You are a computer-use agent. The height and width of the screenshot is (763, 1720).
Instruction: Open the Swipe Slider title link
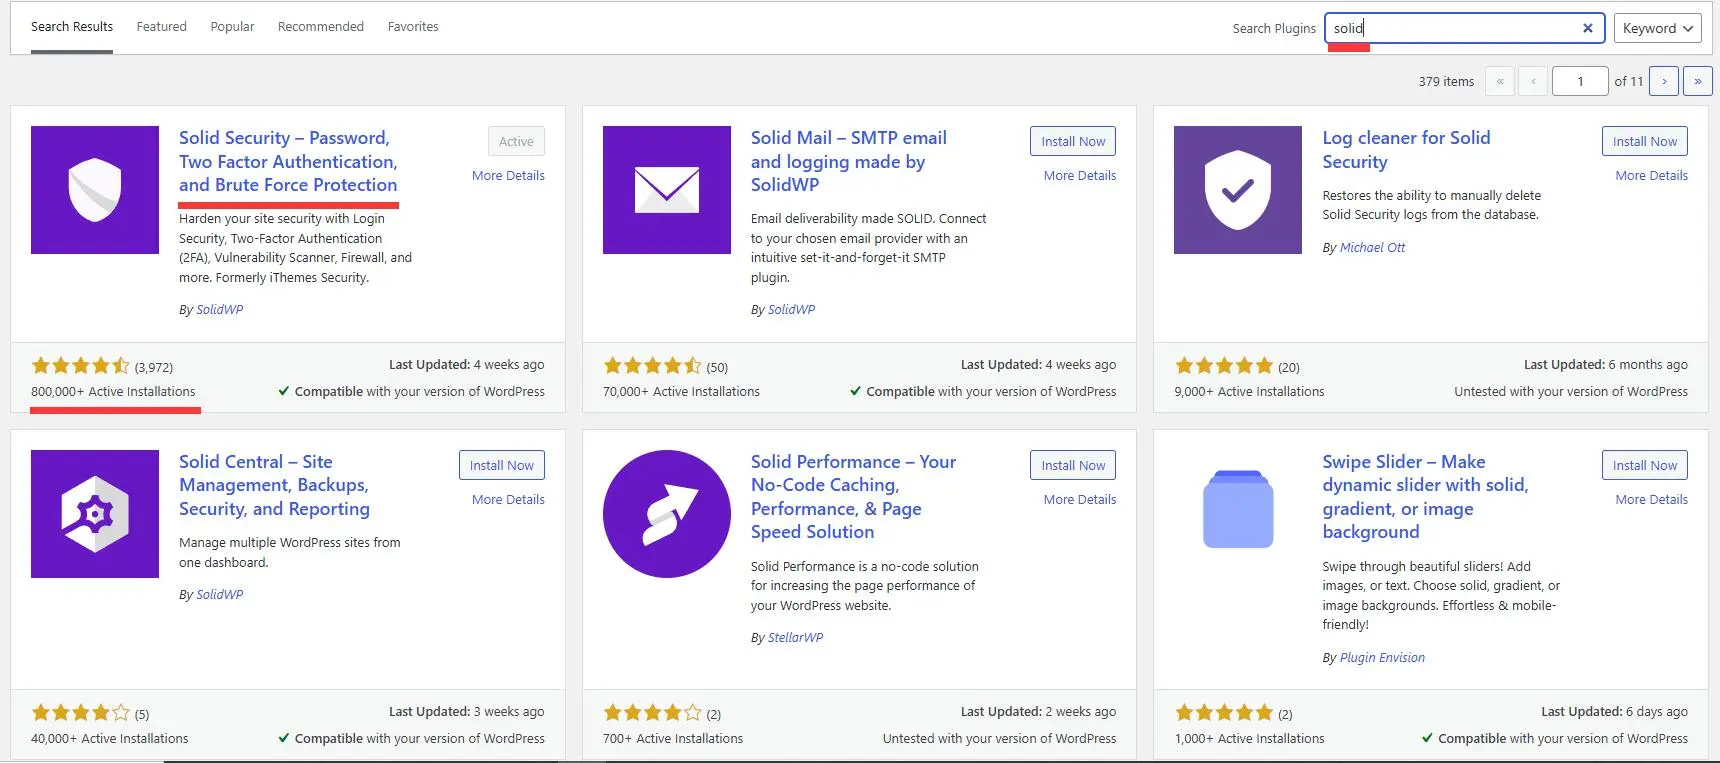tap(1425, 497)
